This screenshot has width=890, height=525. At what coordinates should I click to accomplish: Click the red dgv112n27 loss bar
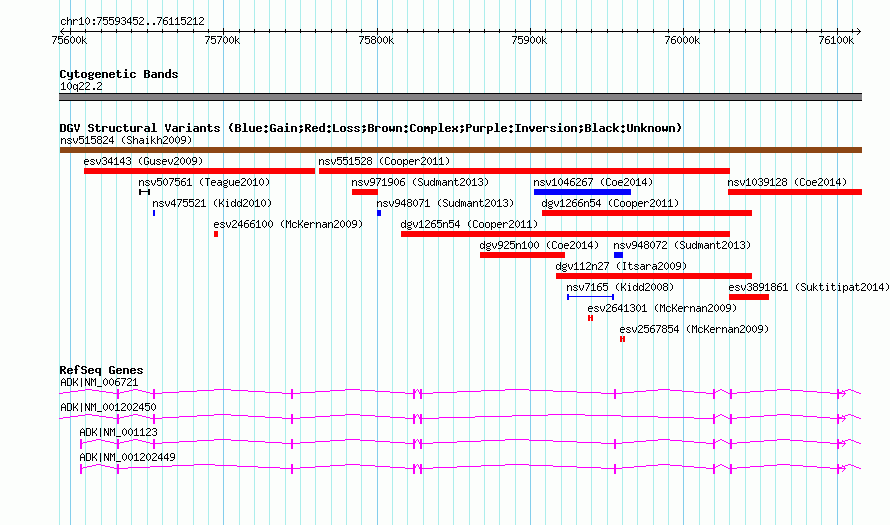tap(654, 276)
